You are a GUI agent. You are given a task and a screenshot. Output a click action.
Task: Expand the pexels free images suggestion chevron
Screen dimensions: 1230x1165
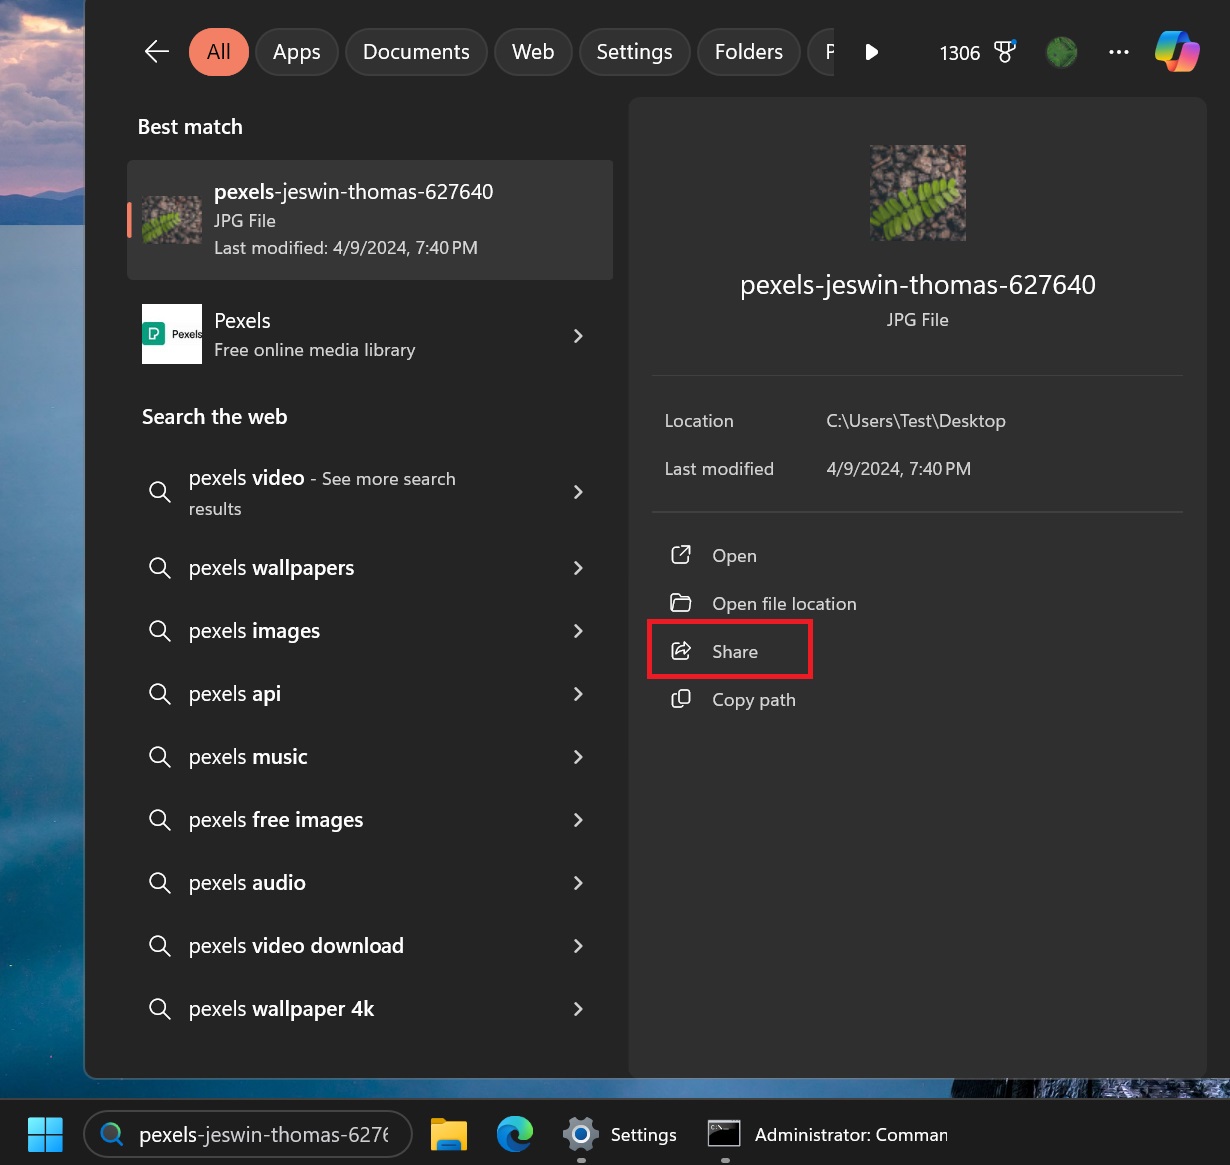tap(578, 820)
